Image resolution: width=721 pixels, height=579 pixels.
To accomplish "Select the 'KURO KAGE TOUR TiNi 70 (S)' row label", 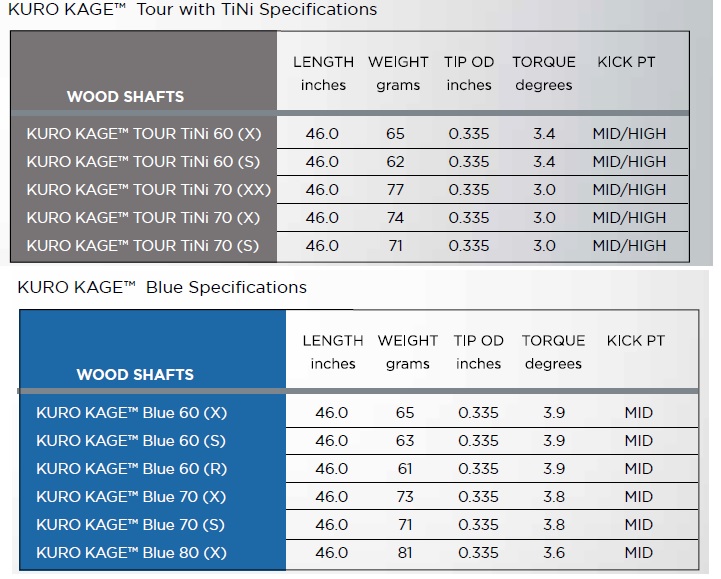I will click(143, 246).
